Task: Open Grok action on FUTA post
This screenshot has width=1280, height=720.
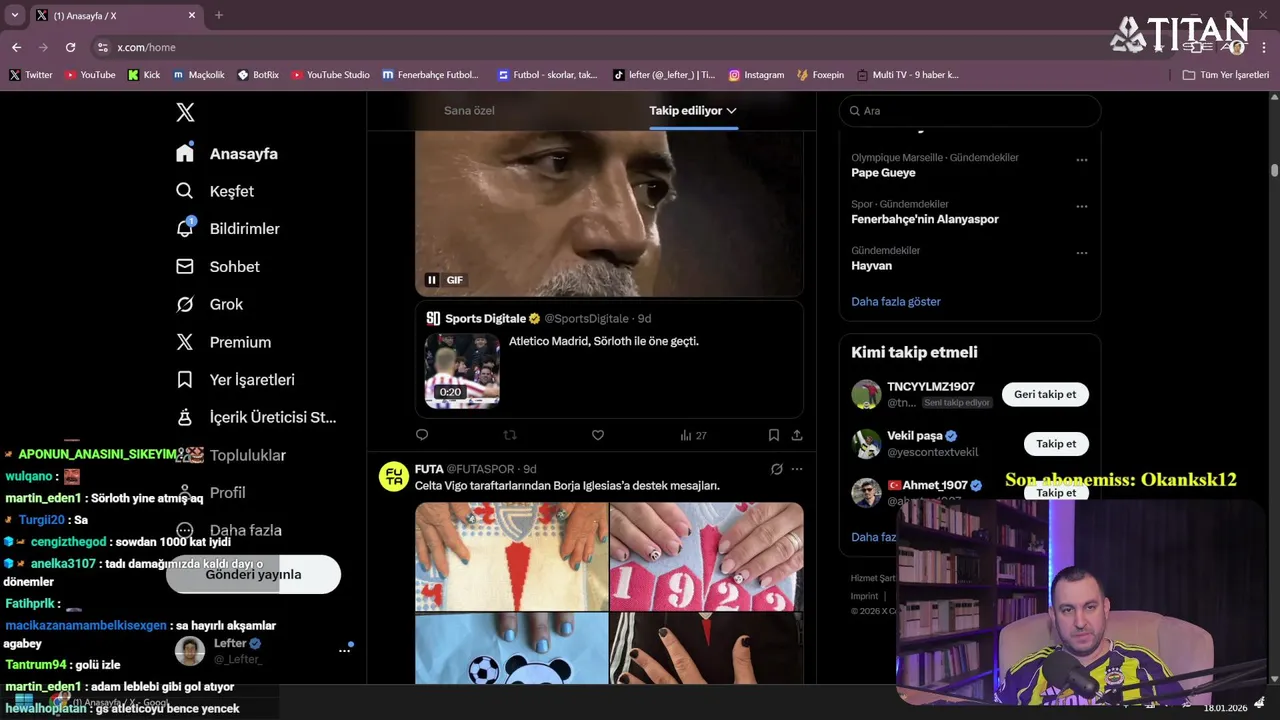Action: pyautogui.click(x=776, y=469)
